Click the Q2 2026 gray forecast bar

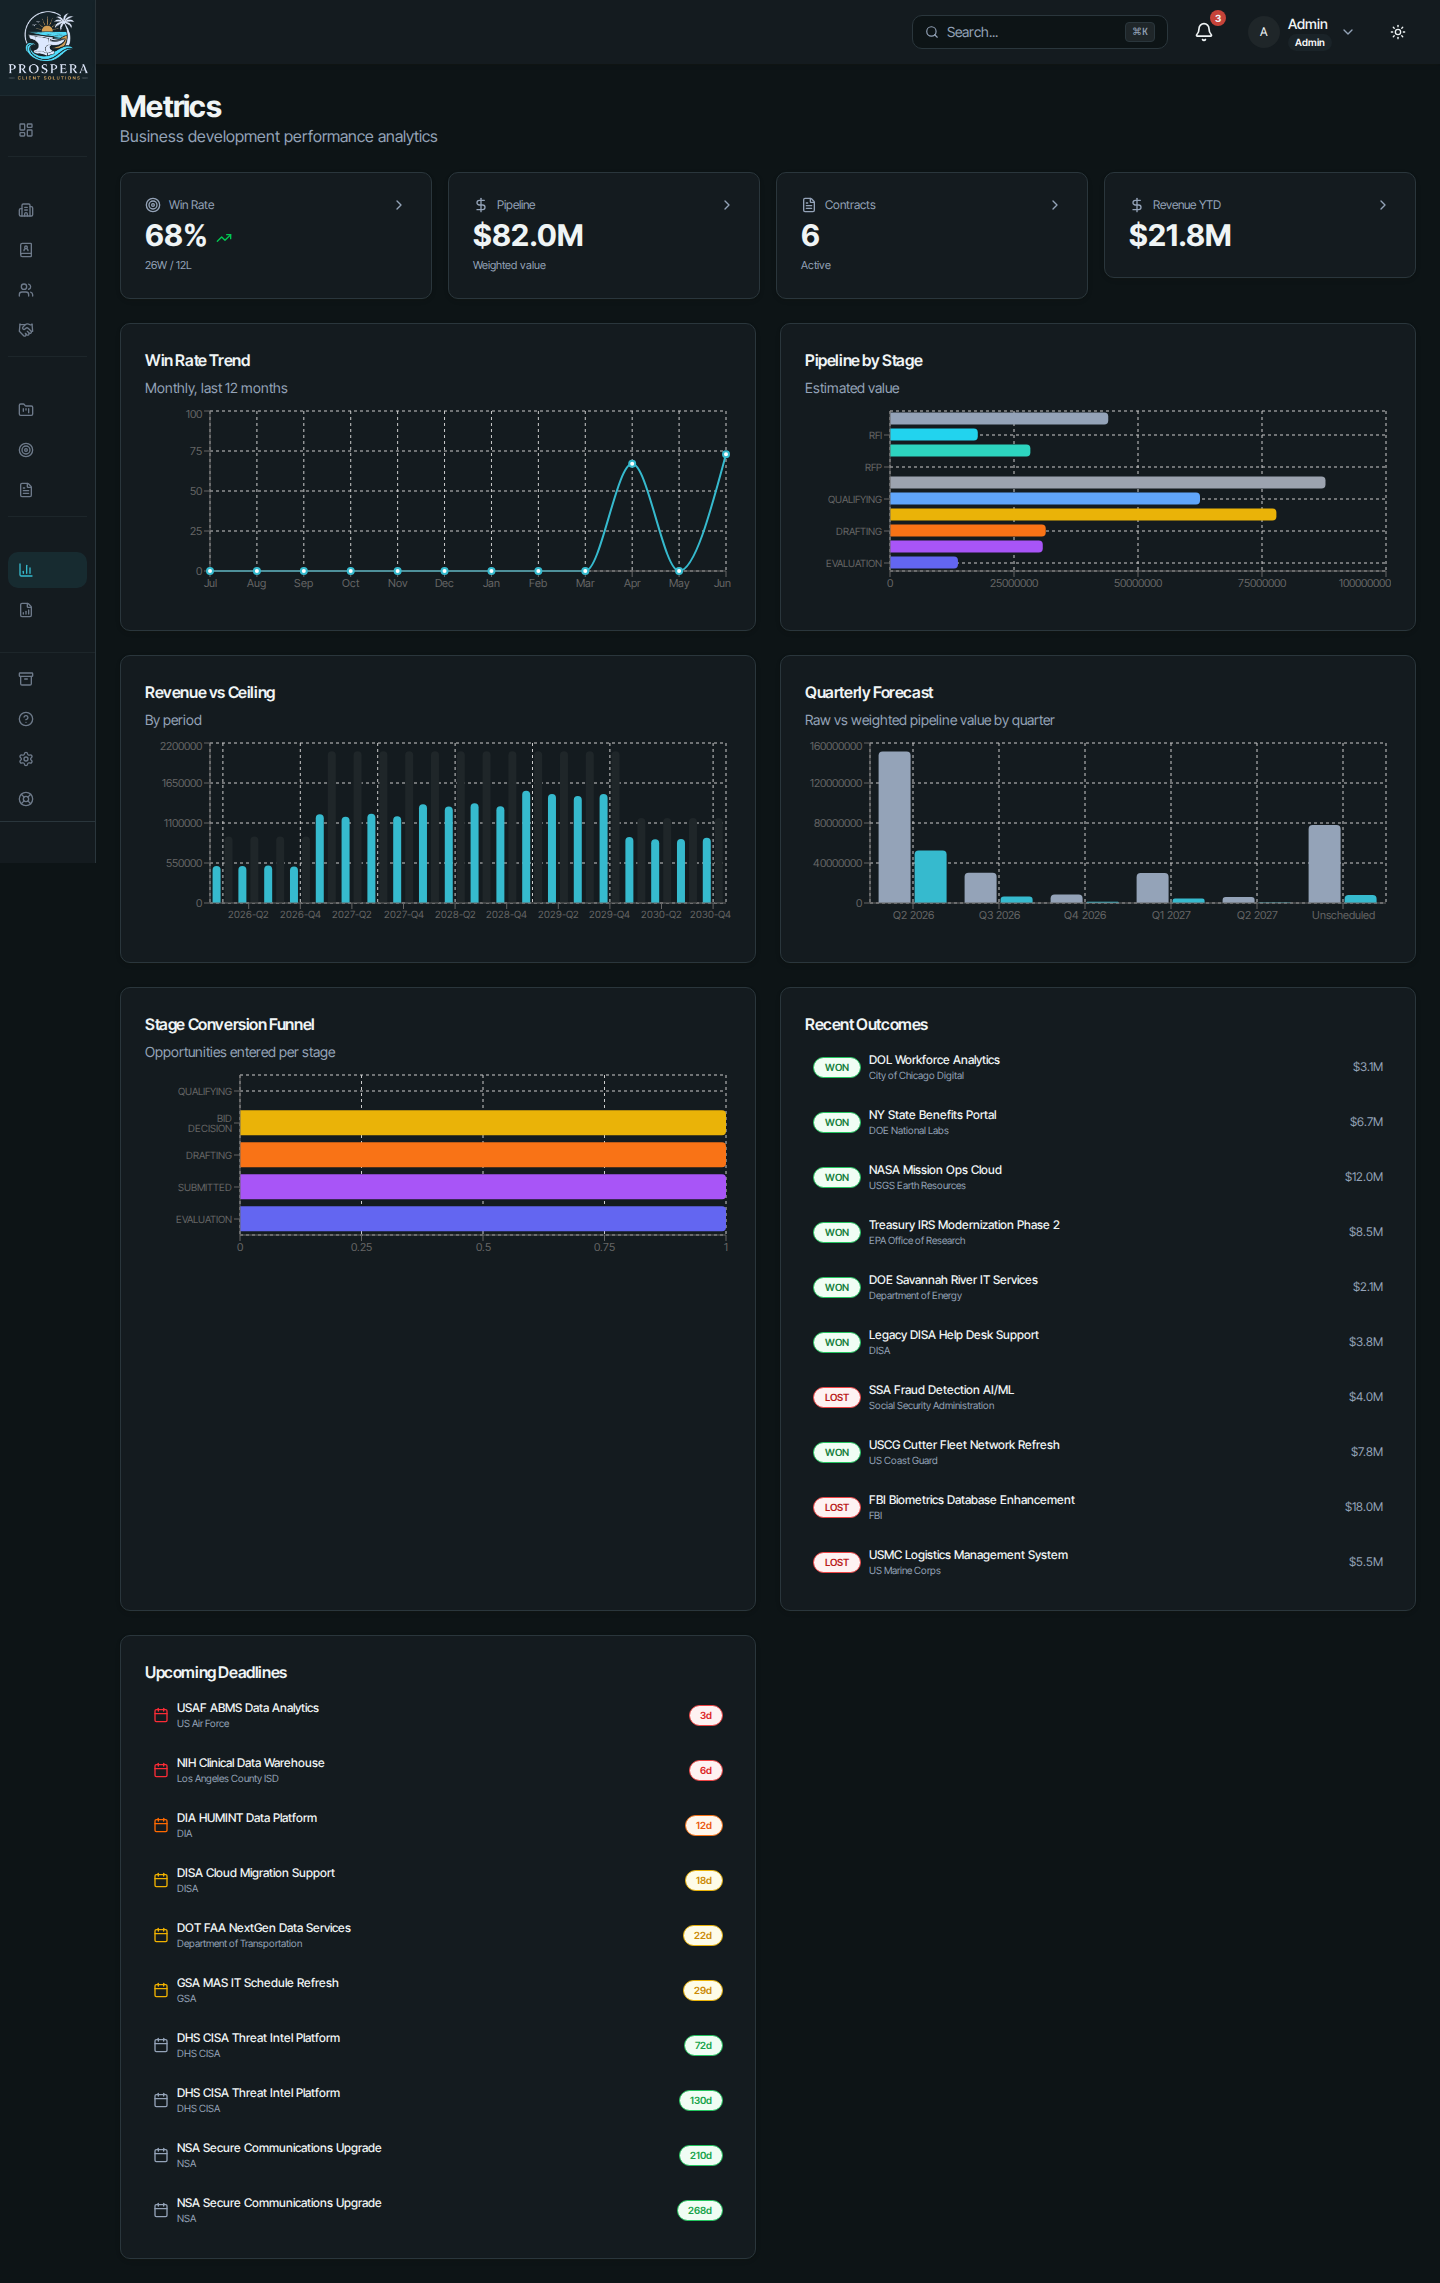[x=895, y=827]
